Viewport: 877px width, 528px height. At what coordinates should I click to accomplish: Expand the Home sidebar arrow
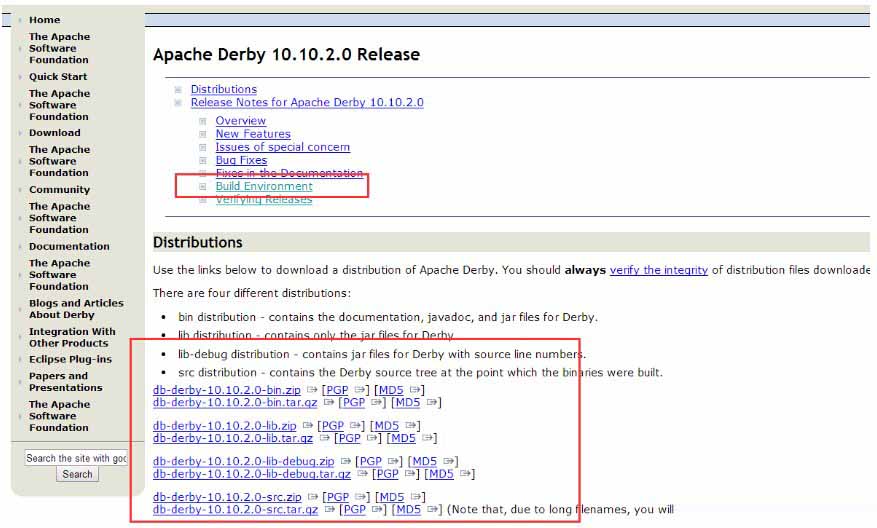coord(20,20)
